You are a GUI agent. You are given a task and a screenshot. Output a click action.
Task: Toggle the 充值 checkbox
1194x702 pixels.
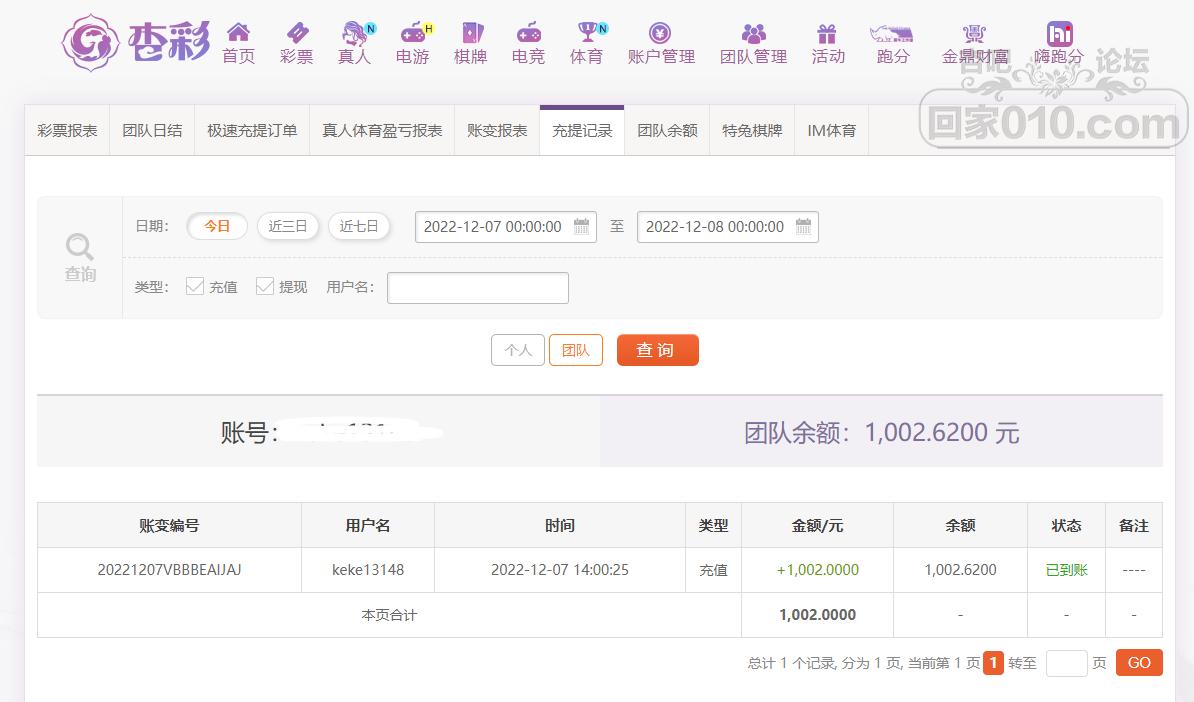click(x=195, y=287)
